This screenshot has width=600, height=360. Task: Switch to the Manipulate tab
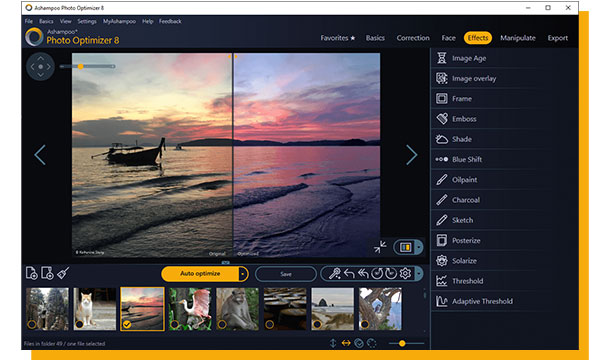pyautogui.click(x=518, y=38)
